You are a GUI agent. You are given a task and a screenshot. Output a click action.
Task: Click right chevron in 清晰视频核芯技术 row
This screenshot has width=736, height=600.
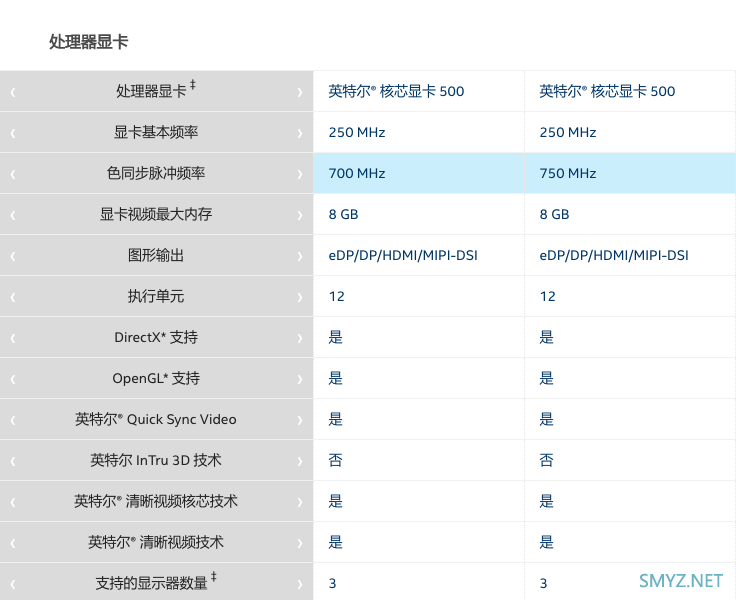pos(300,502)
